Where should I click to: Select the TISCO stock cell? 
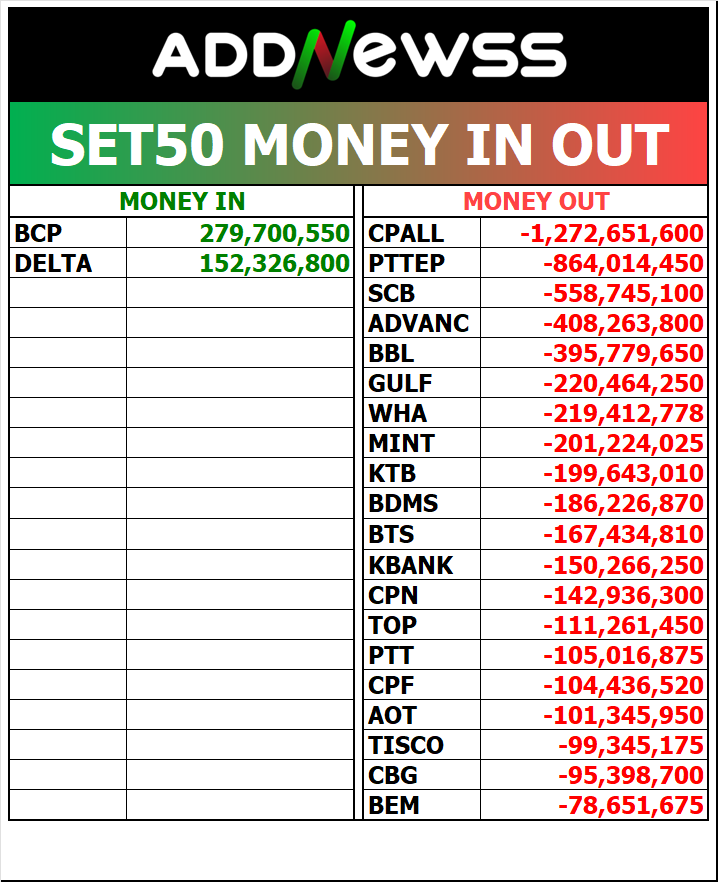[x=422, y=745]
